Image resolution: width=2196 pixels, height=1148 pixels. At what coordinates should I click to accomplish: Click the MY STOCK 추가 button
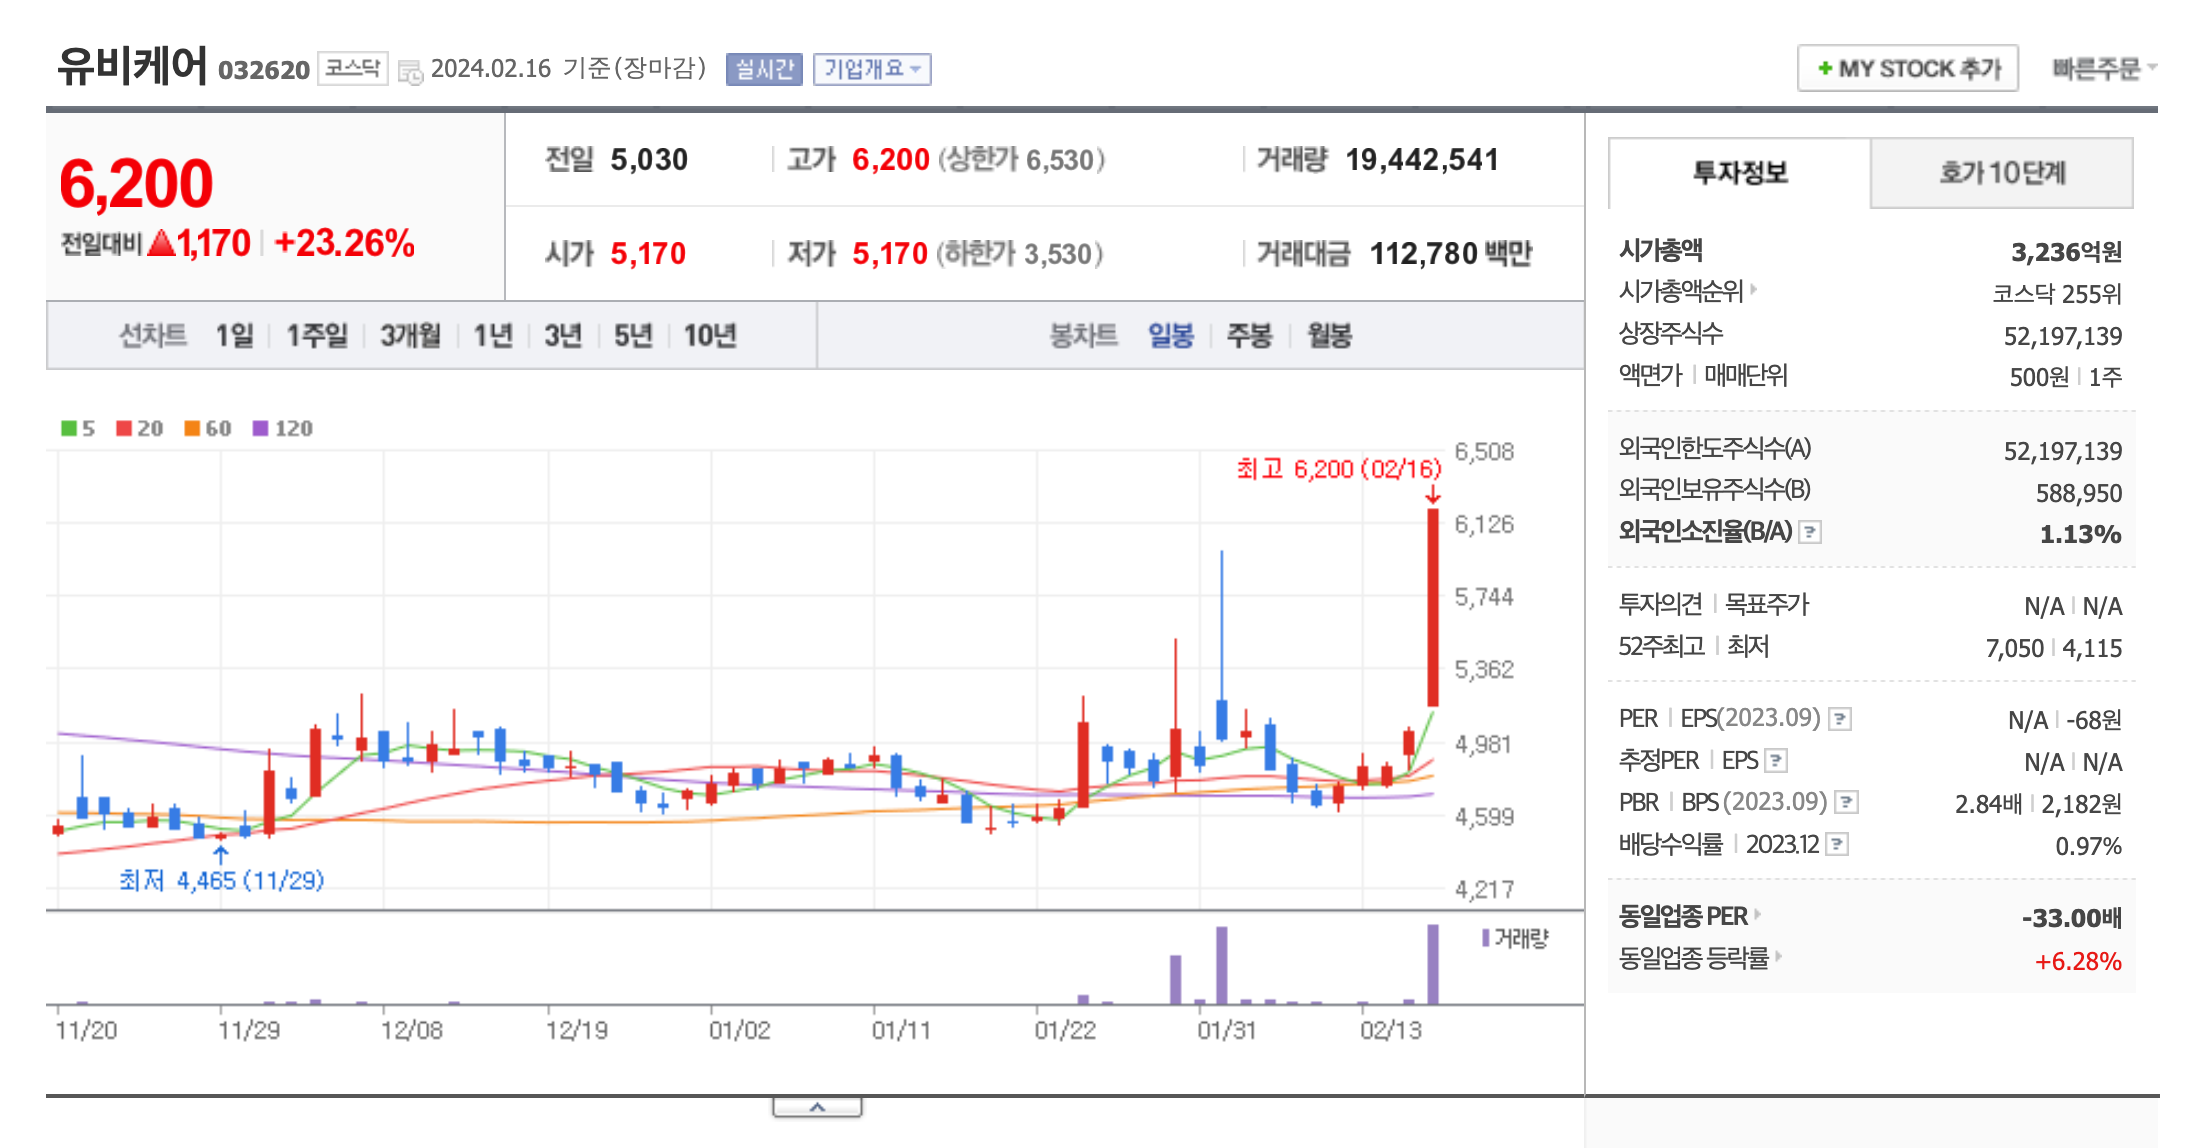tap(1907, 68)
